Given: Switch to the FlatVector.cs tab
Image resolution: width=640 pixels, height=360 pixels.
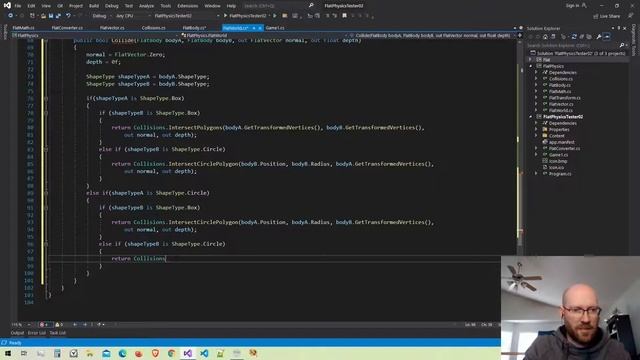Looking at the screenshot, I should point(112,28).
